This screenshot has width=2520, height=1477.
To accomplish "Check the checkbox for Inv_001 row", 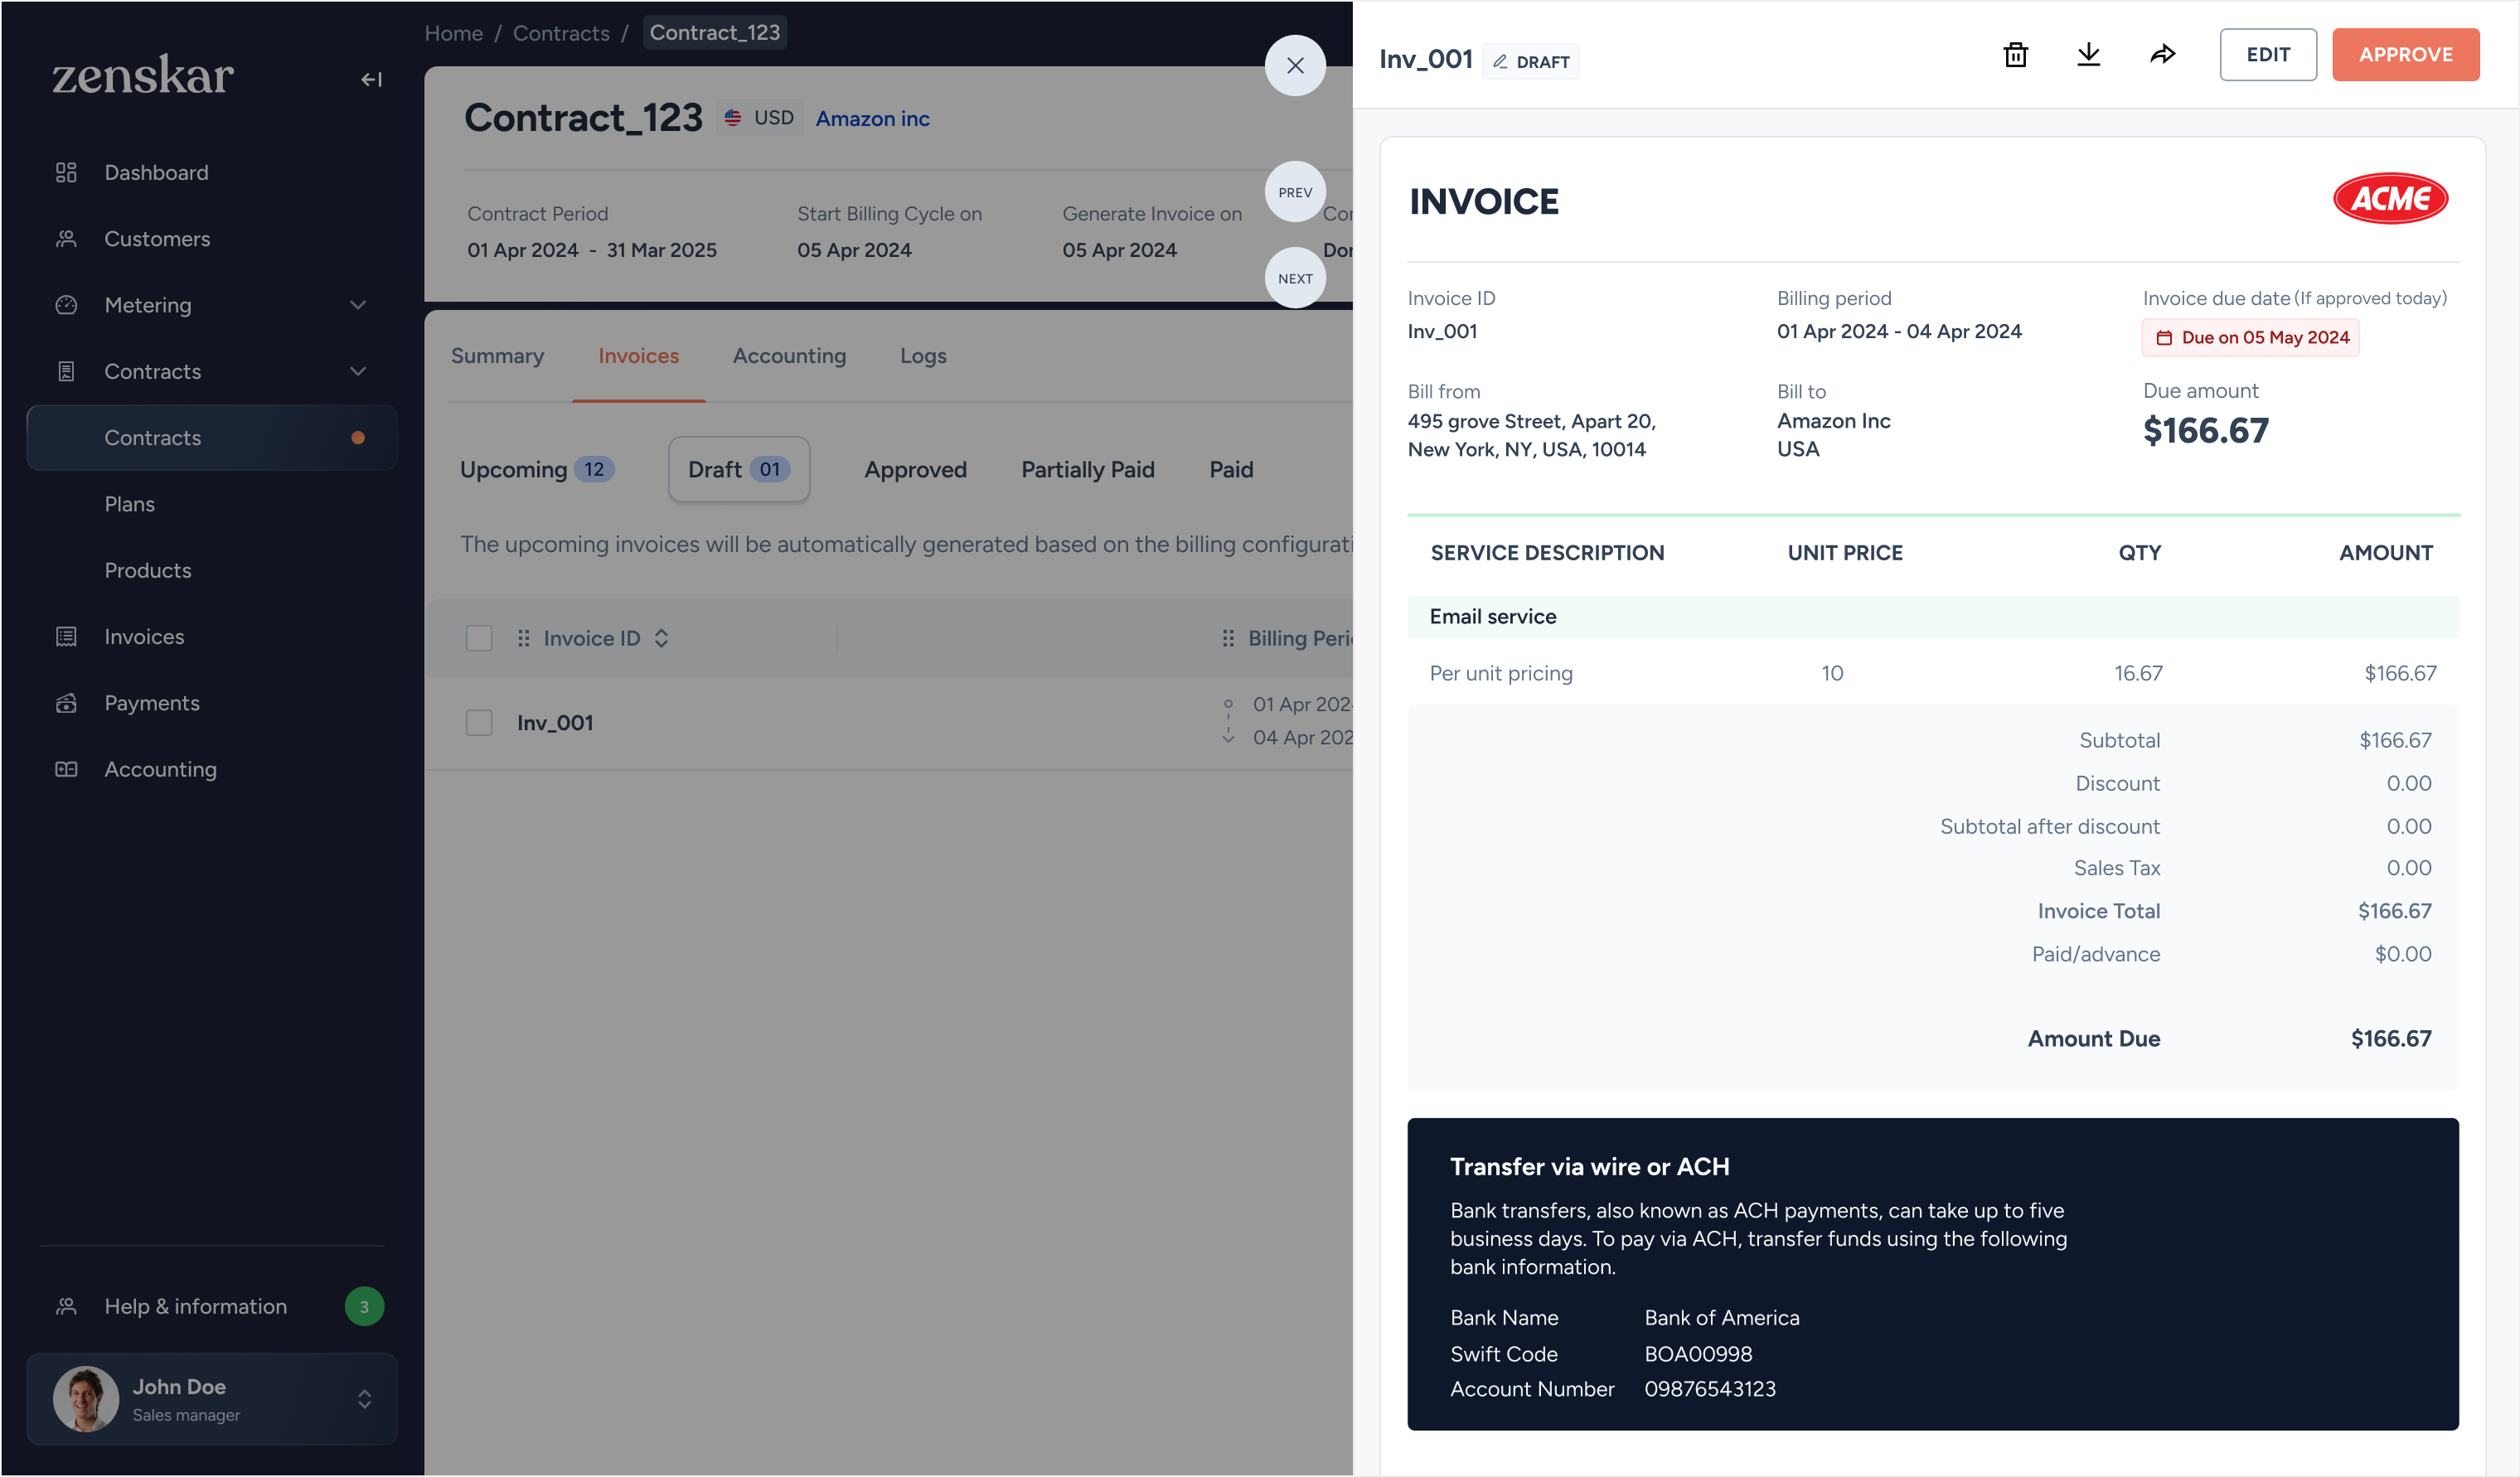I will (479, 723).
